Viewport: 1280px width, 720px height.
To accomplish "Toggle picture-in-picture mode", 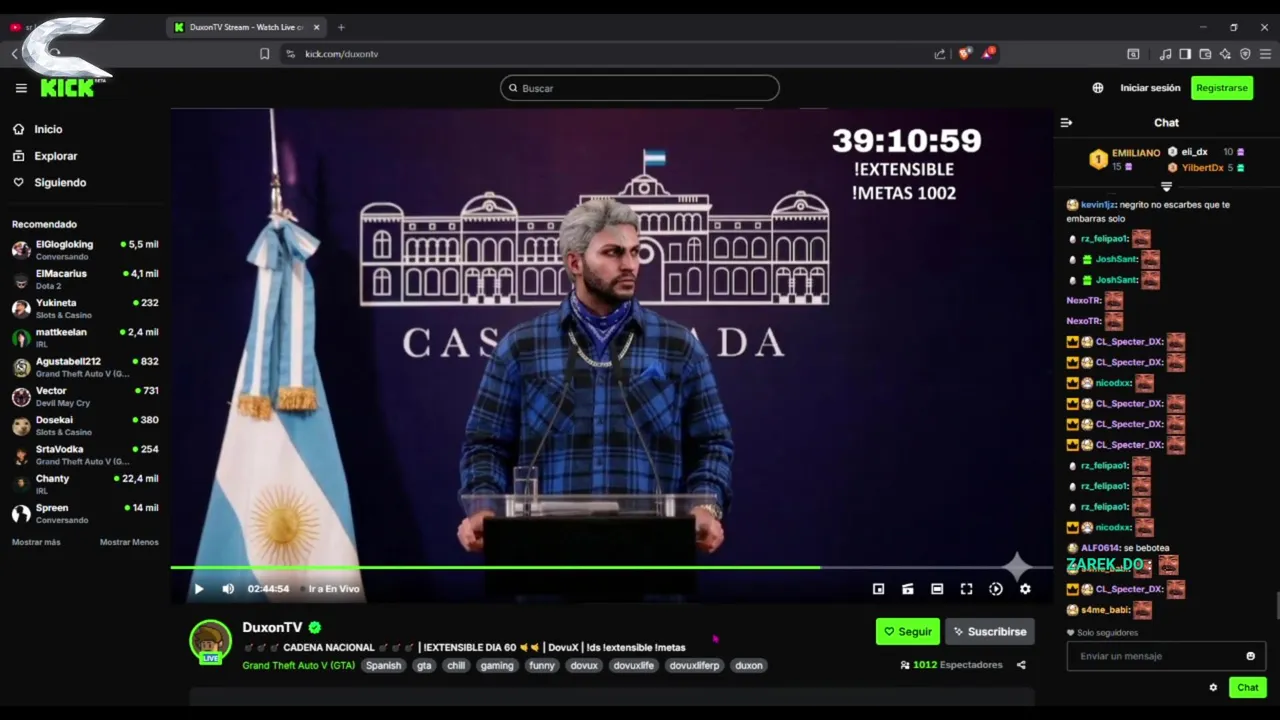I will coord(878,589).
